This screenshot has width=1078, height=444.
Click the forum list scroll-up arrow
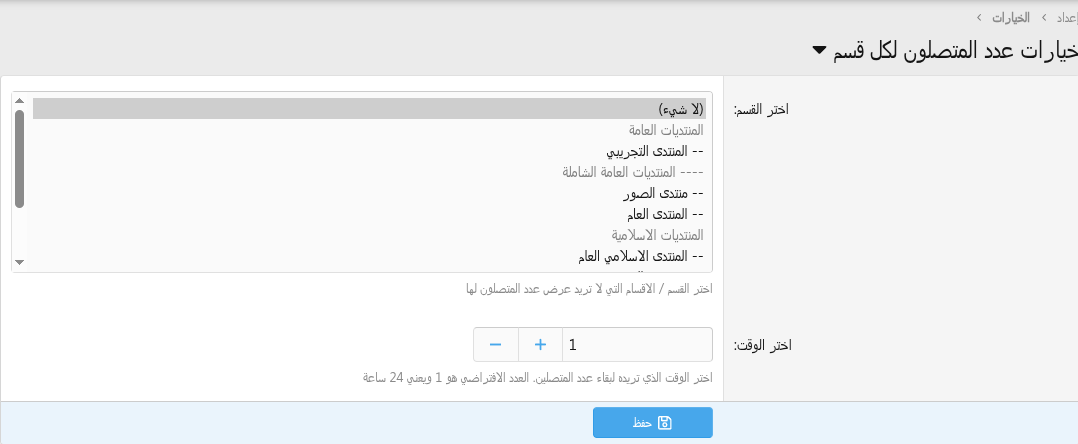click(x=19, y=101)
